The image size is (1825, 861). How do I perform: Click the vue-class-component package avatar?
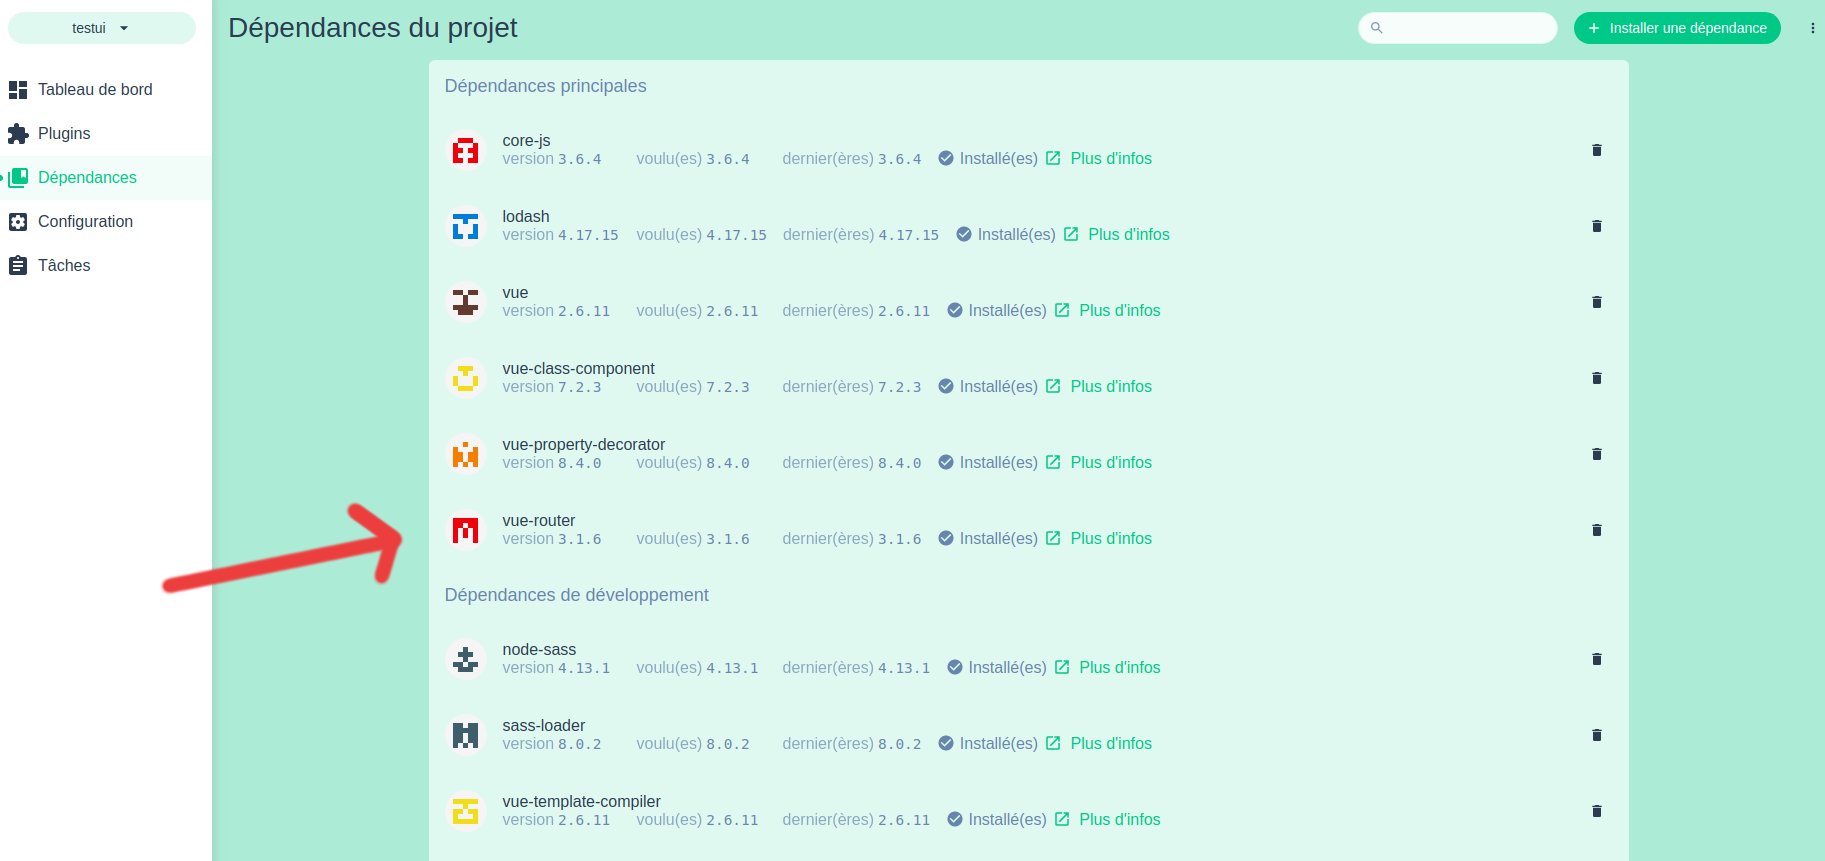pos(465,378)
